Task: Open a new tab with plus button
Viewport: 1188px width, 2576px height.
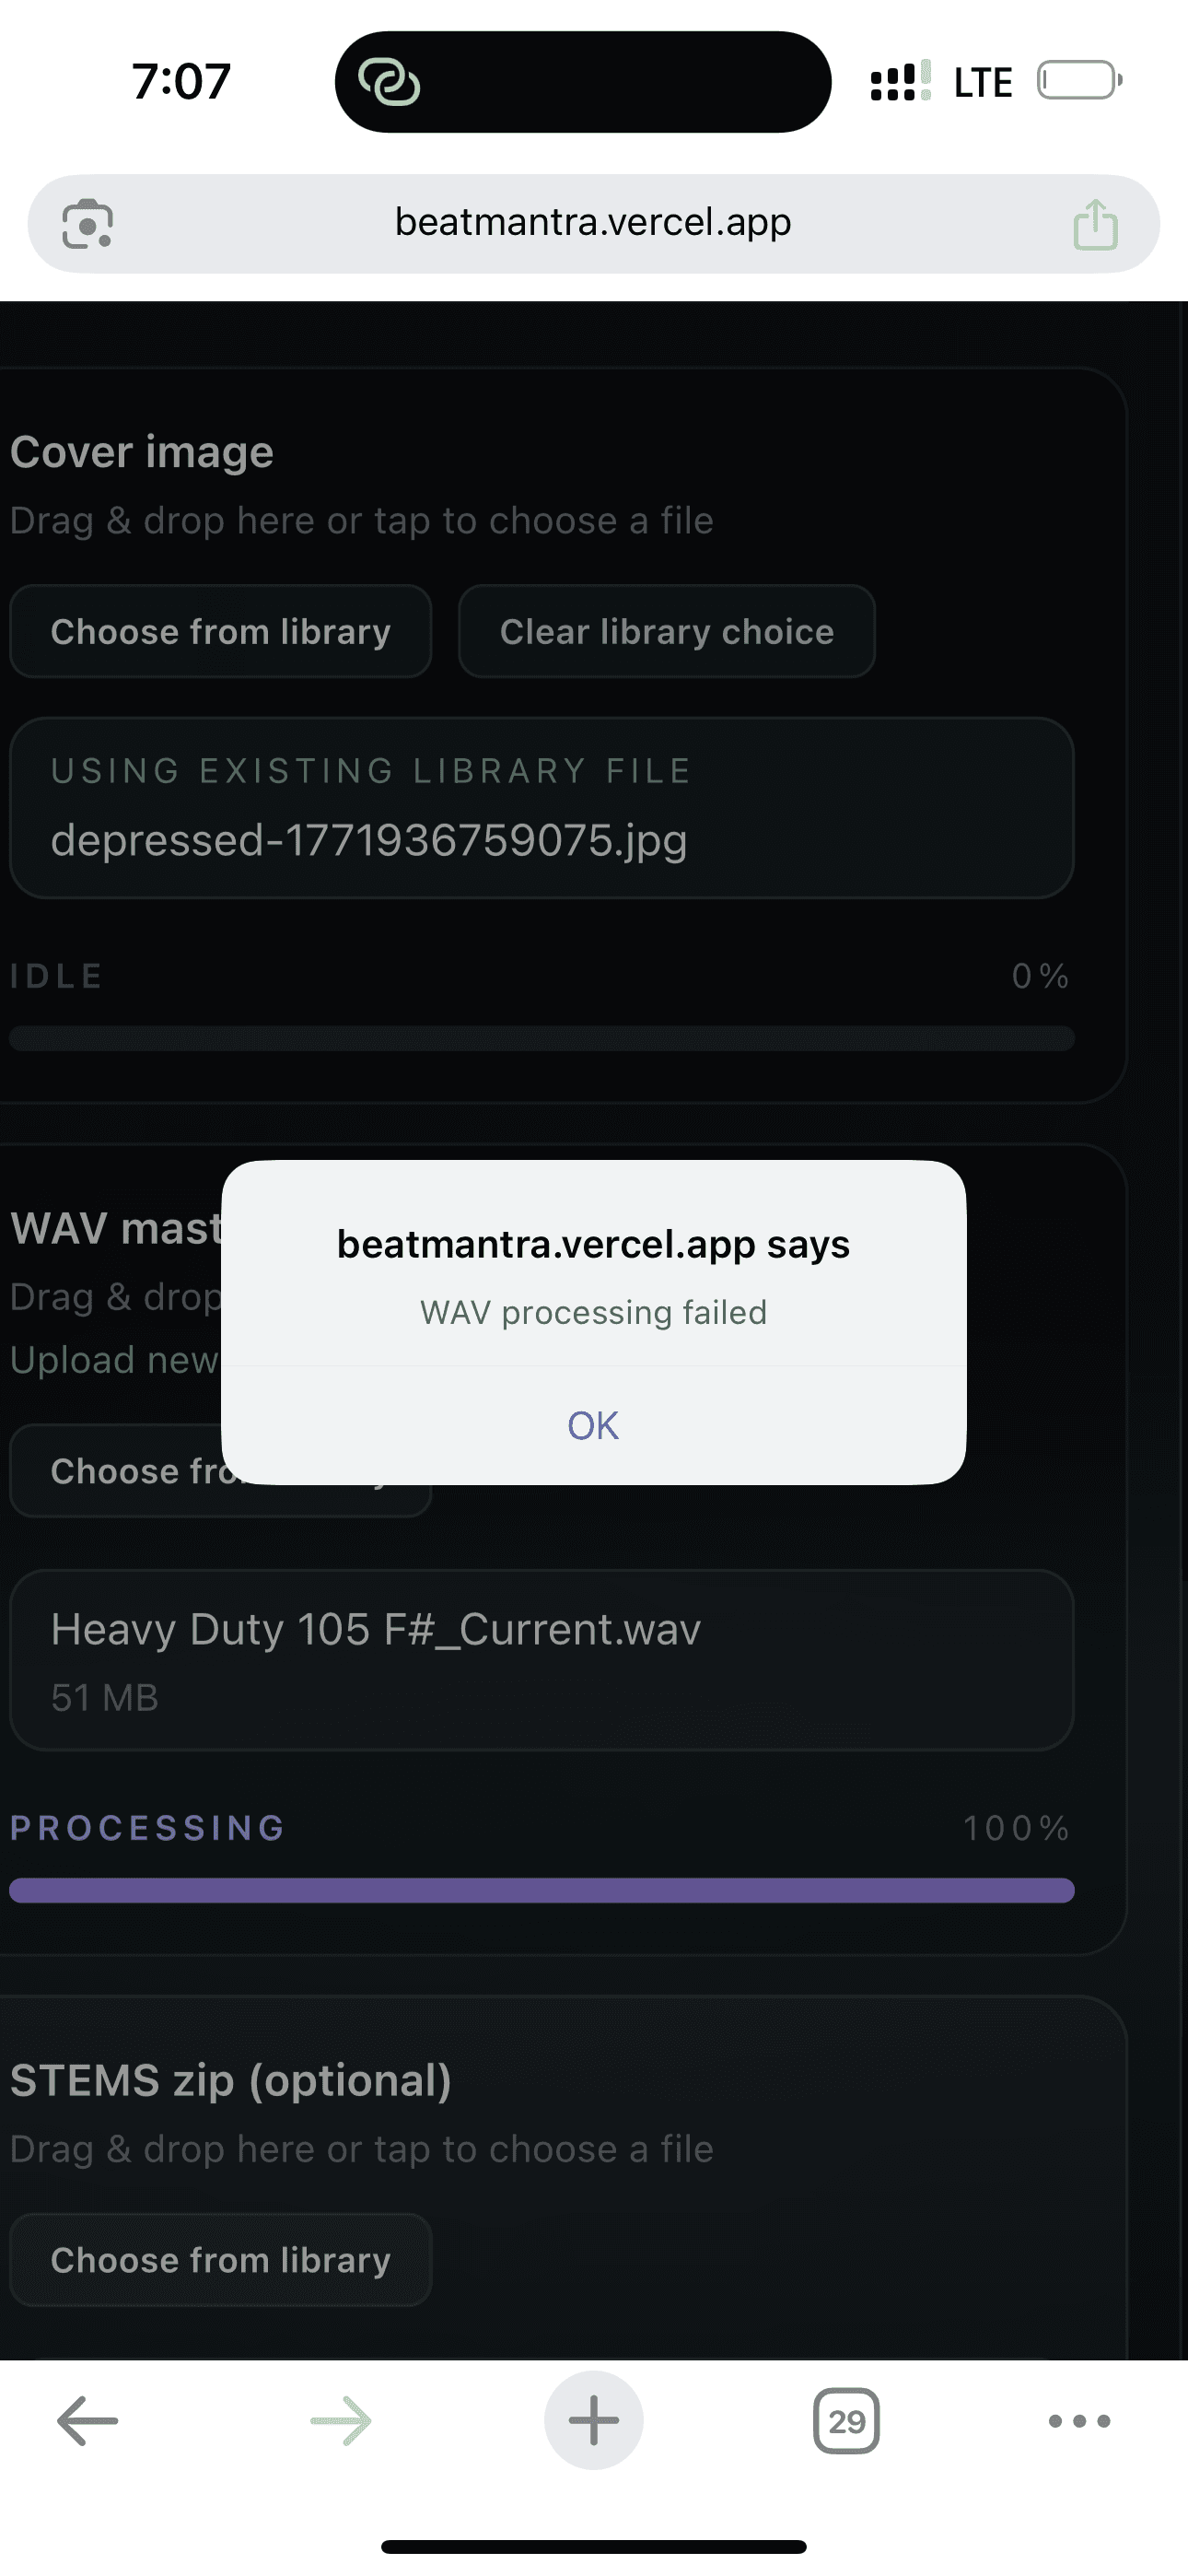Action: pos(593,2421)
